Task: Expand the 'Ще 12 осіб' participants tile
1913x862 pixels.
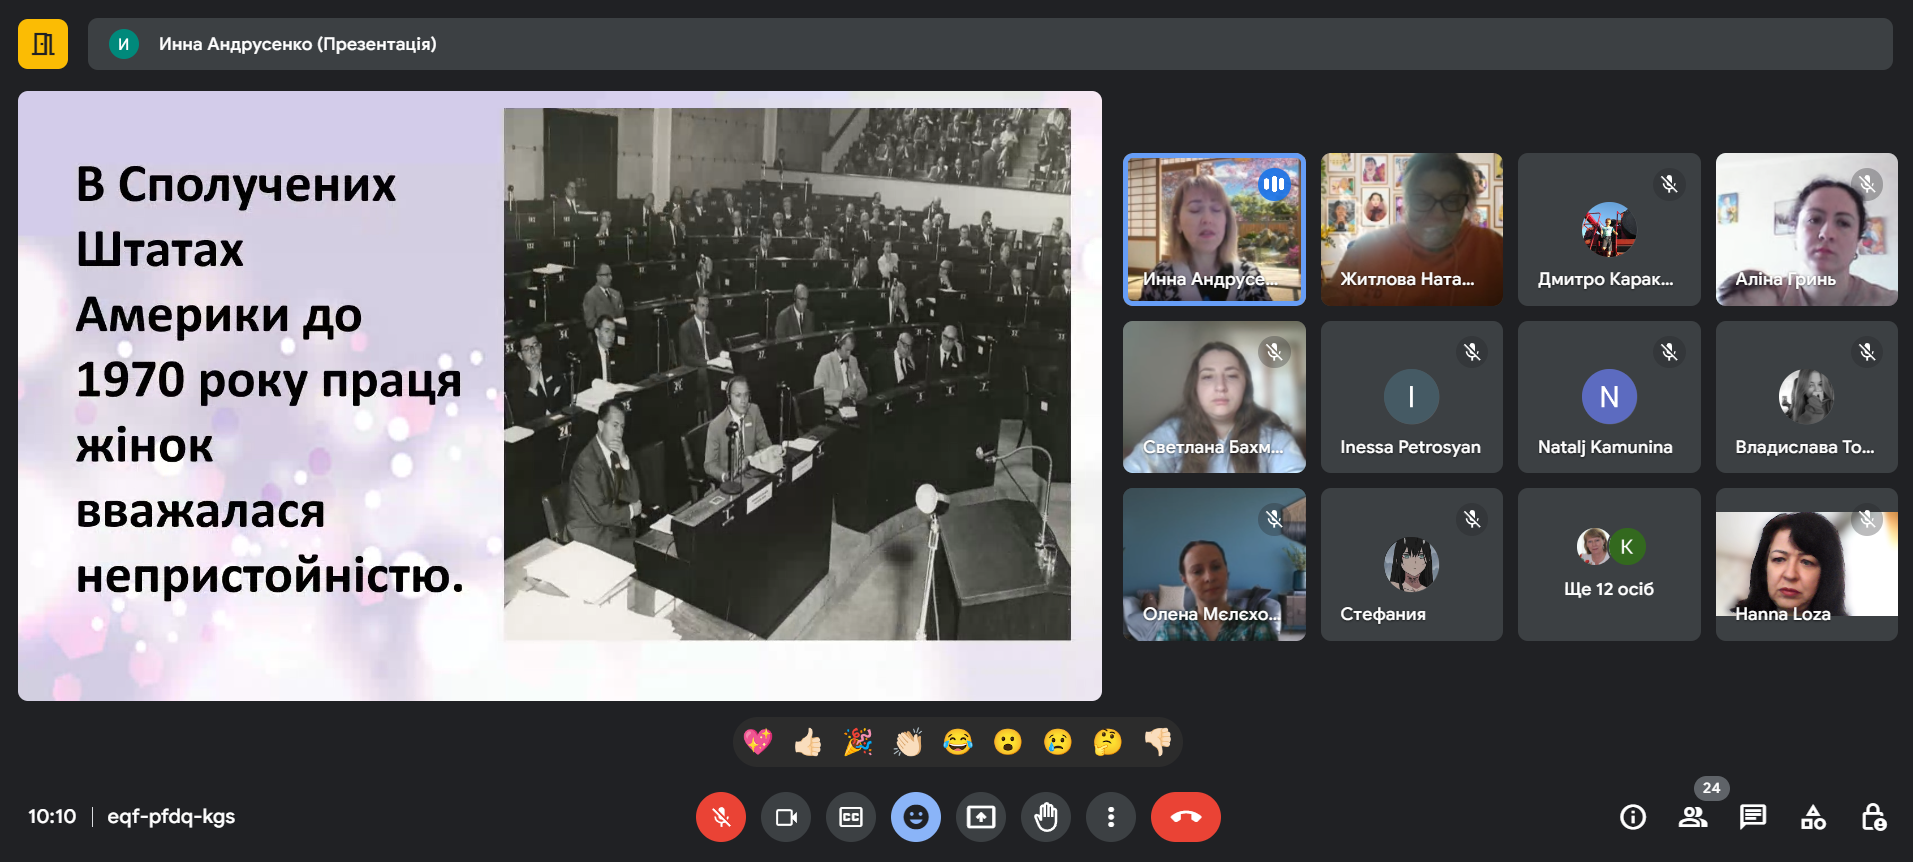Action: coord(1608,565)
